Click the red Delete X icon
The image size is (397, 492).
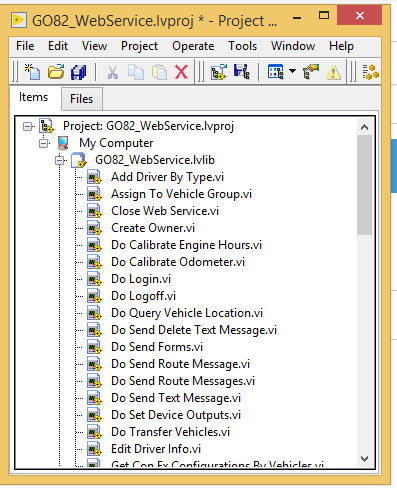pyautogui.click(x=181, y=72)
